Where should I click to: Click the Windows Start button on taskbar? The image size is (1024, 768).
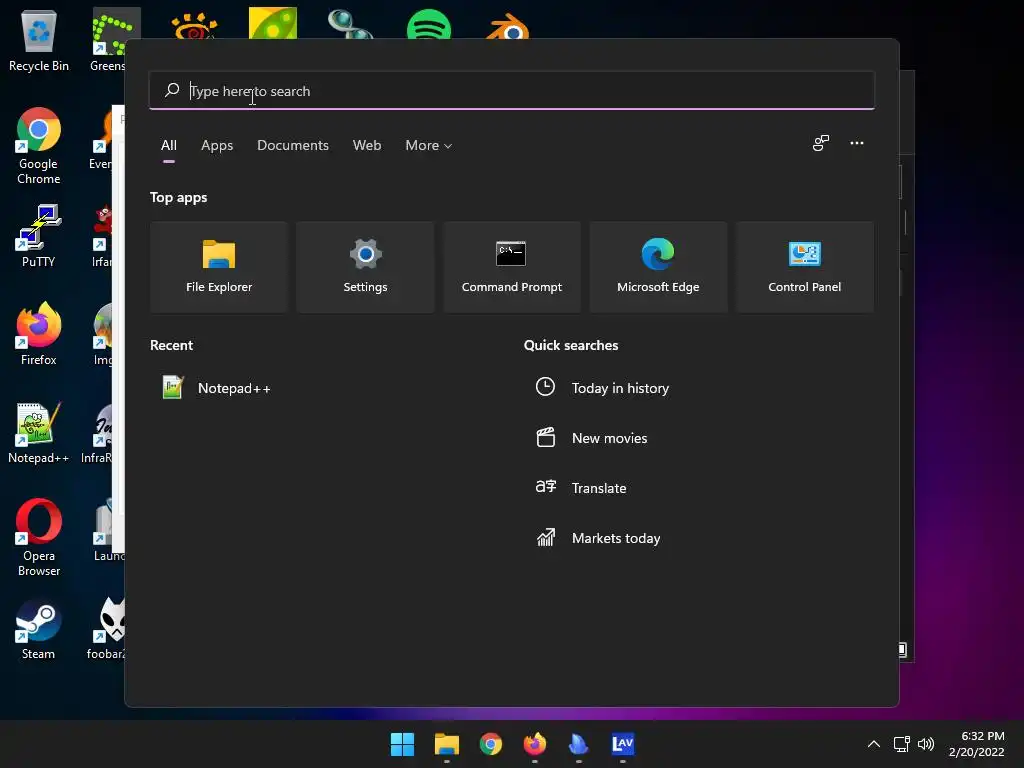pyautogui.click(x=402, y=744)
